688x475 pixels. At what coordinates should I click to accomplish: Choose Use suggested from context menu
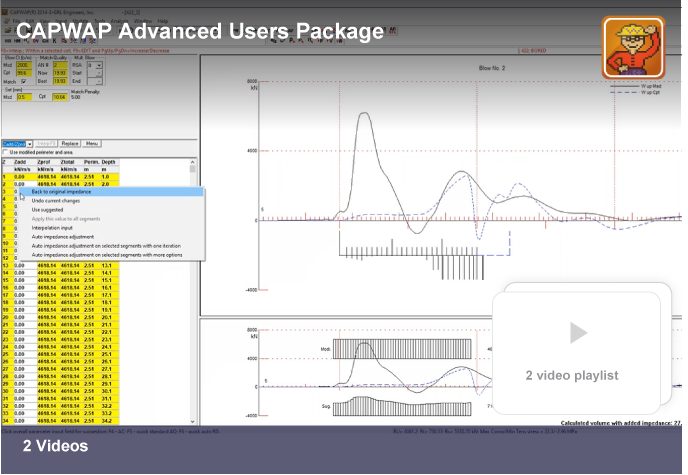coord(111,210)
